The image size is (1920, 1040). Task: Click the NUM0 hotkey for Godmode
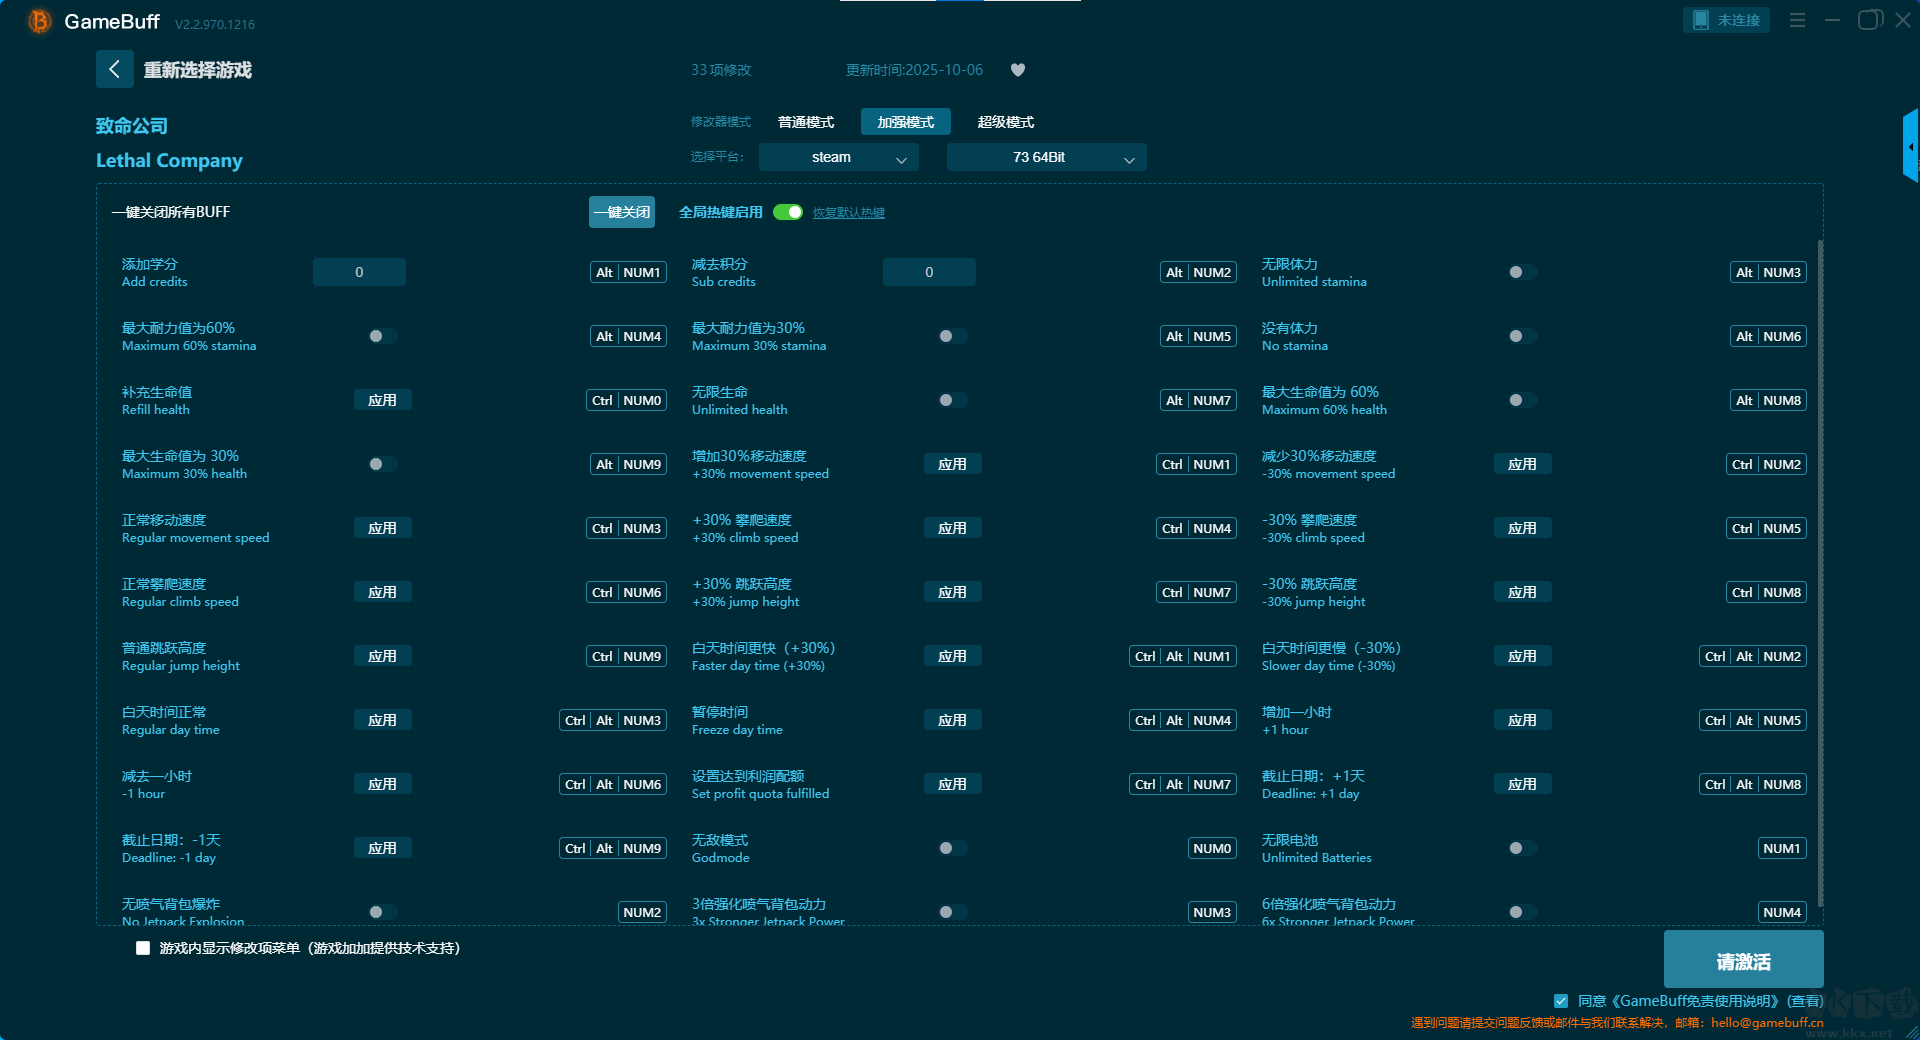(x=1213, y=848)
